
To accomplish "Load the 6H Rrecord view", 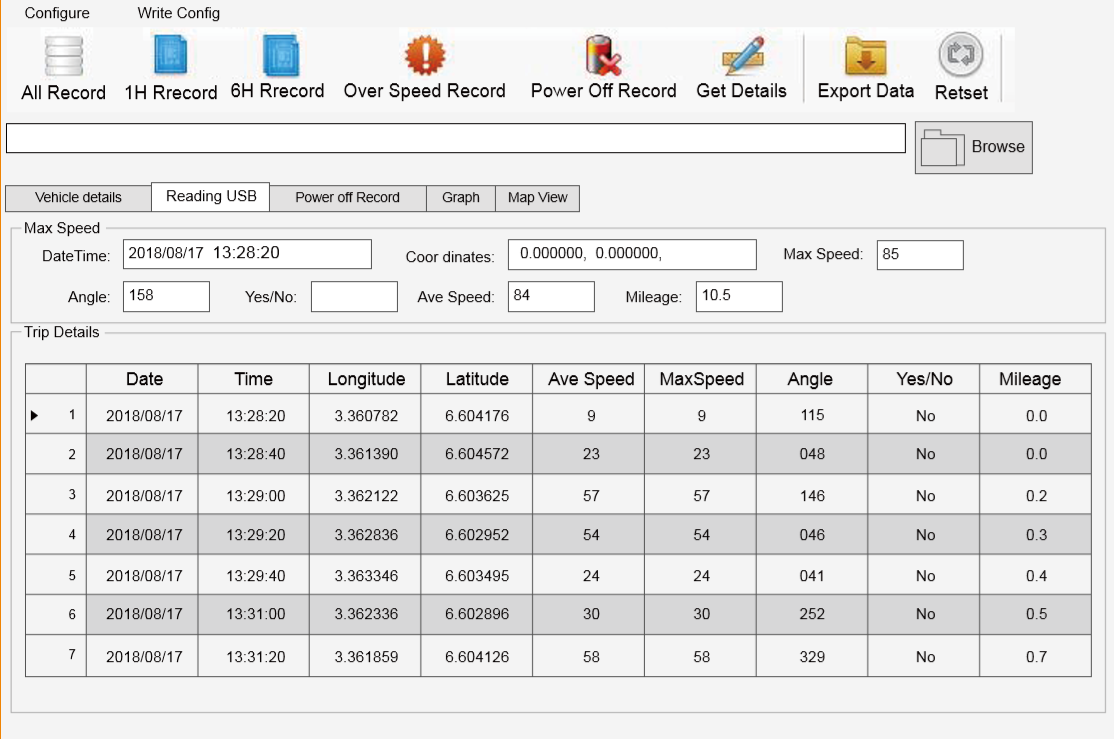I will (281, 55).
